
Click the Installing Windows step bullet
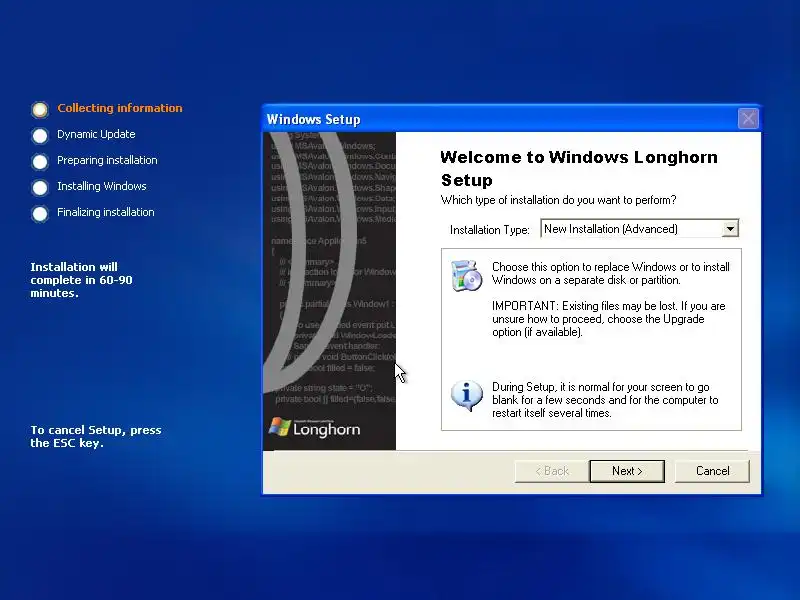pos(40,187)
